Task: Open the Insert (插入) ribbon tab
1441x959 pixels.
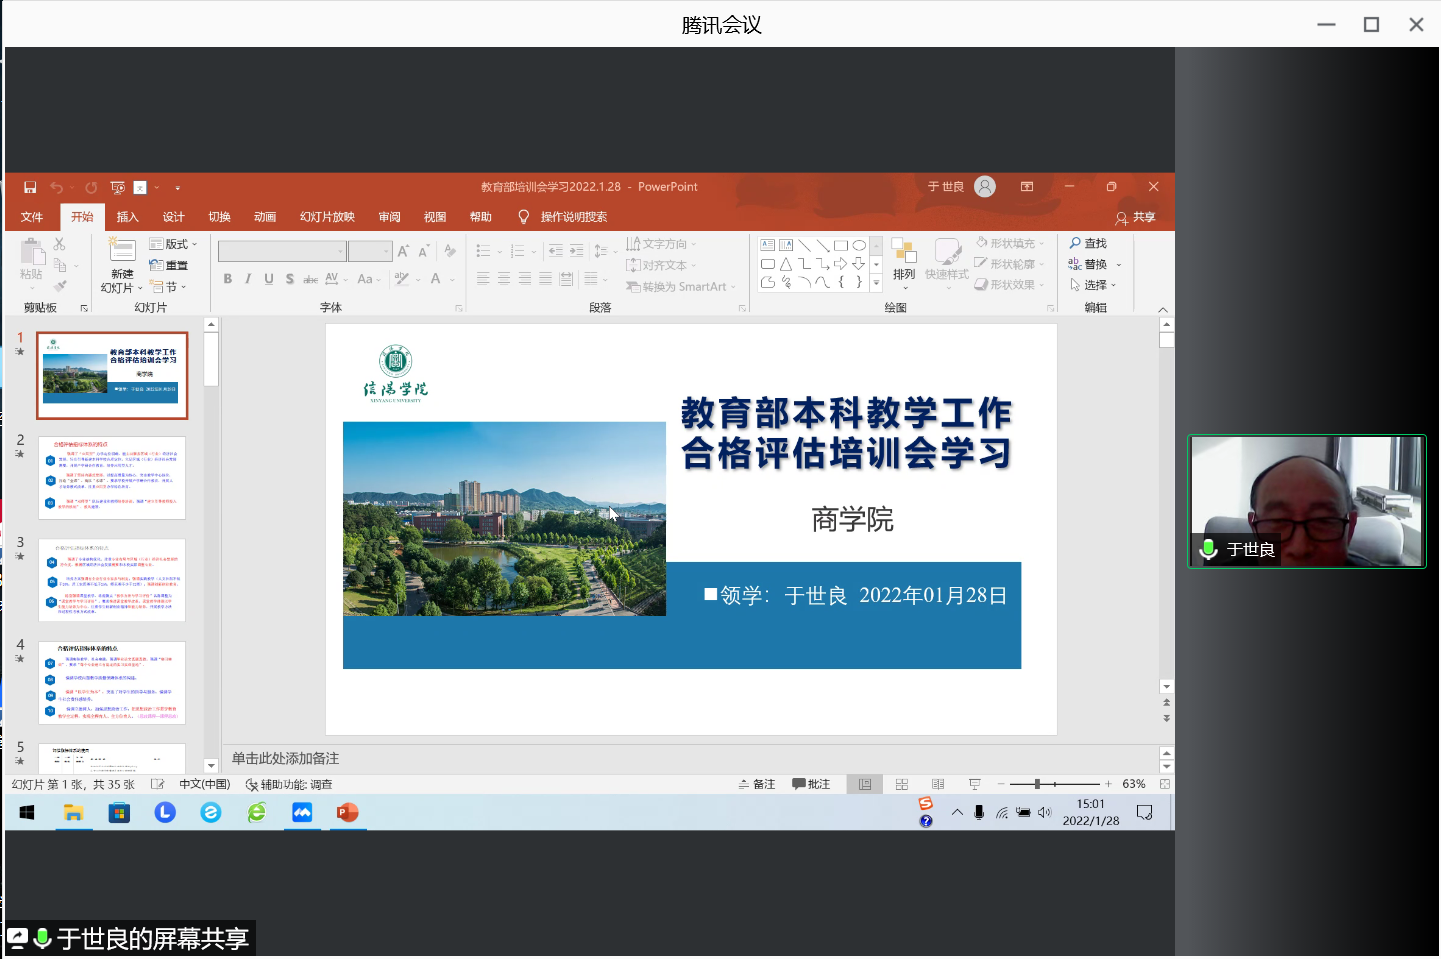Action: (x=127, y=217)
